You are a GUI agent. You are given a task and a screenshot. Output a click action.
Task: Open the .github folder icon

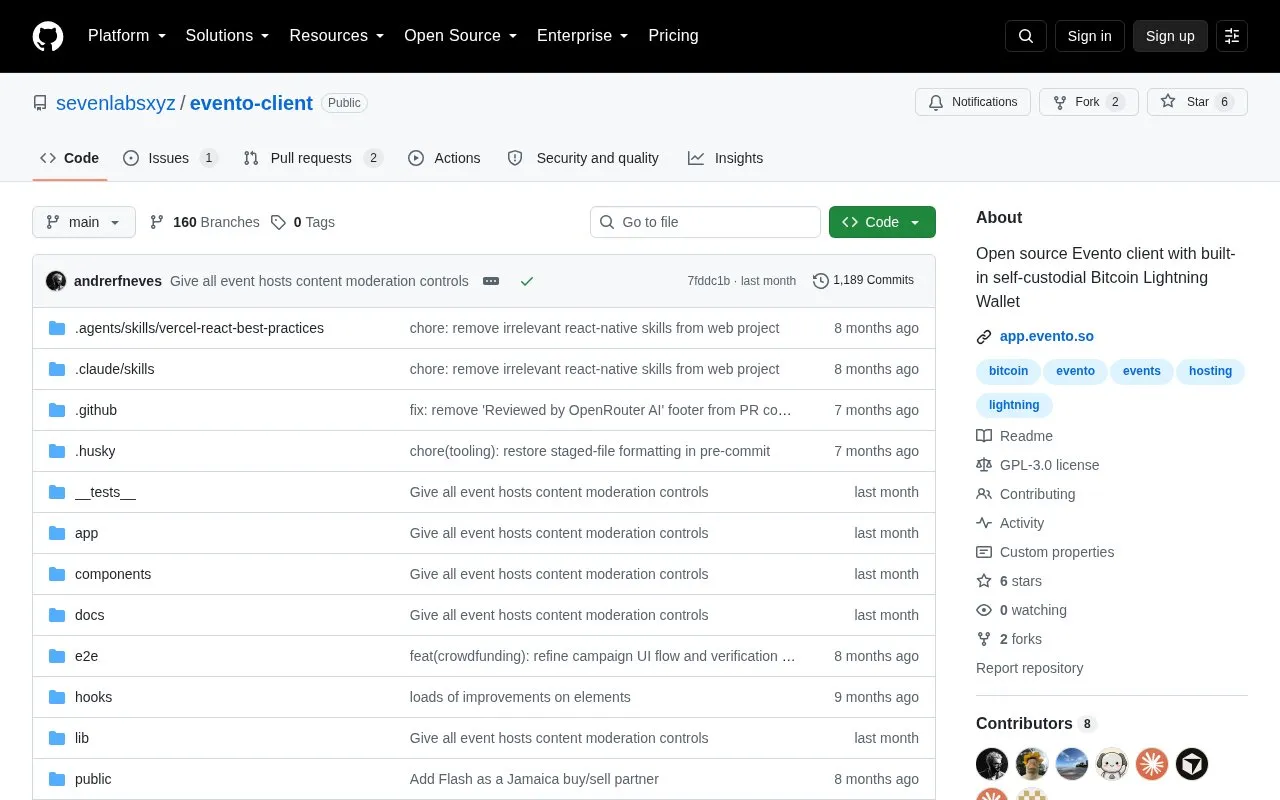pyautogui.click(x=57, y=410)
